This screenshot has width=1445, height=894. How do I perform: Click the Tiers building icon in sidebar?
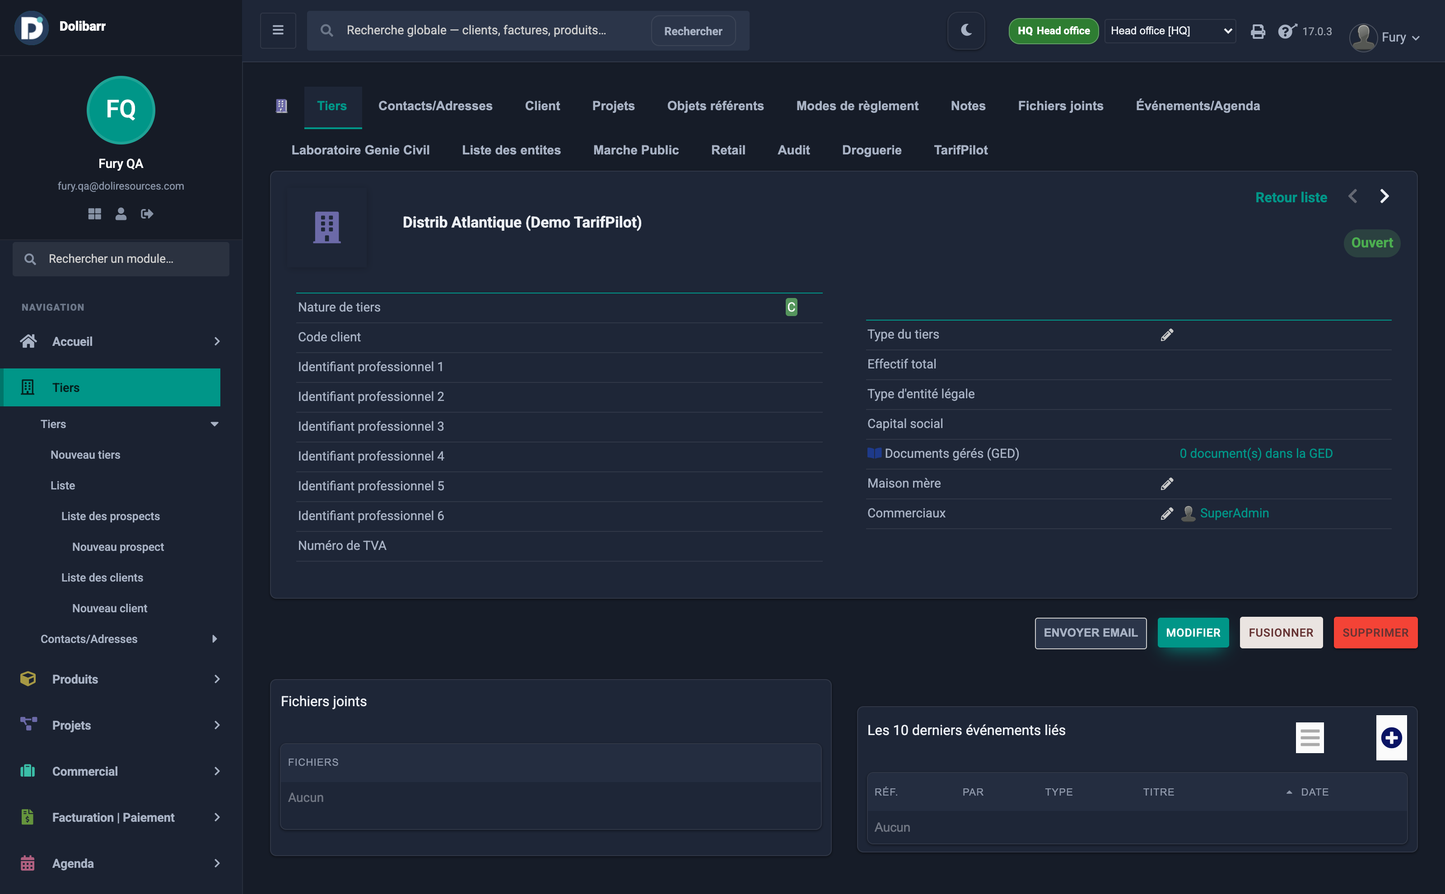28,387
